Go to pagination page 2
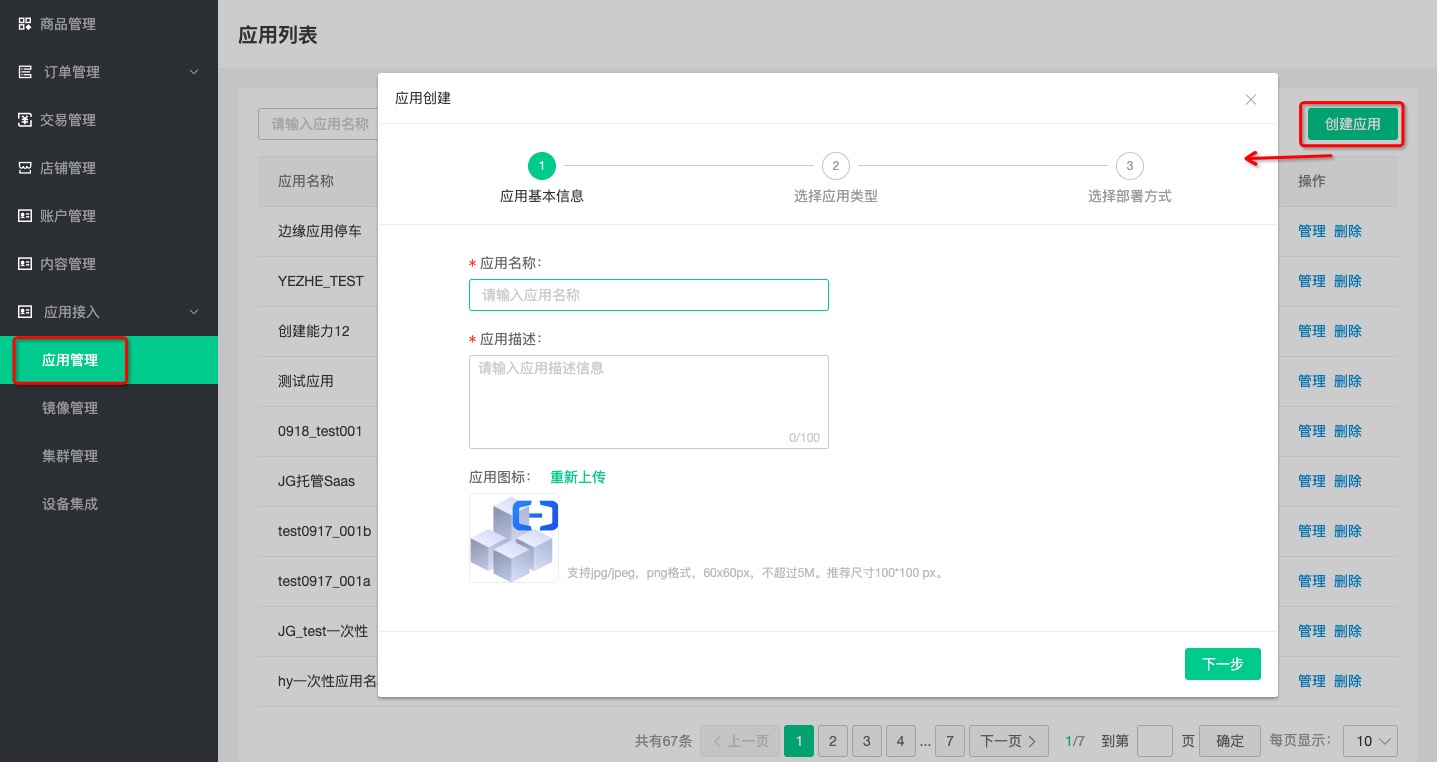This screenshot has height=762, width=1437. click(x=833, y=741)
